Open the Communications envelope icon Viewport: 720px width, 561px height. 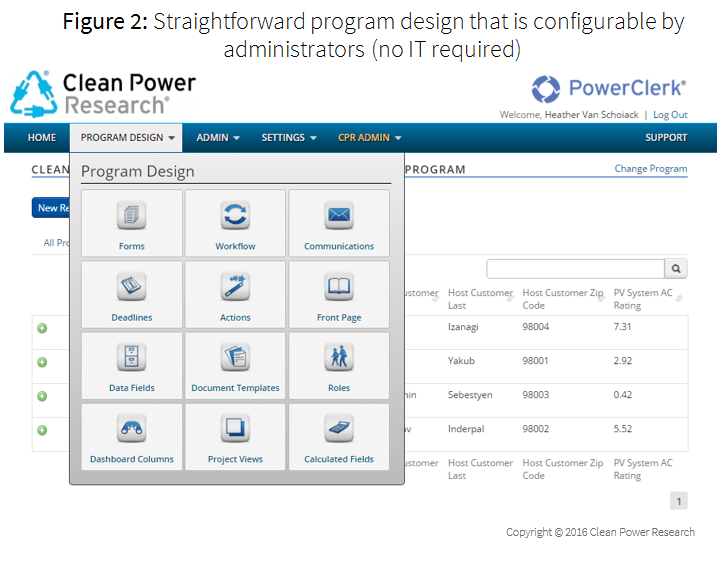coord(339,215)
